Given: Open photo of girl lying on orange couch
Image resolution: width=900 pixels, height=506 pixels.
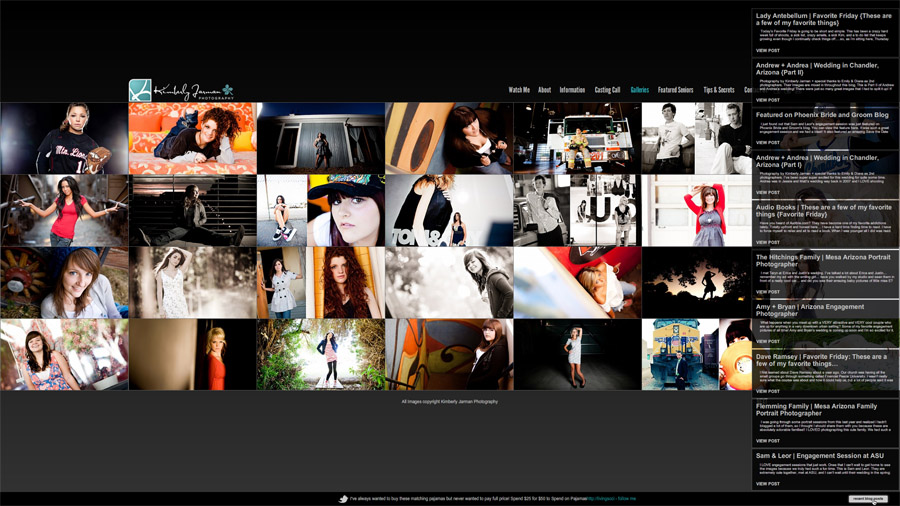Looking at the screenshot, I should 193,138.
